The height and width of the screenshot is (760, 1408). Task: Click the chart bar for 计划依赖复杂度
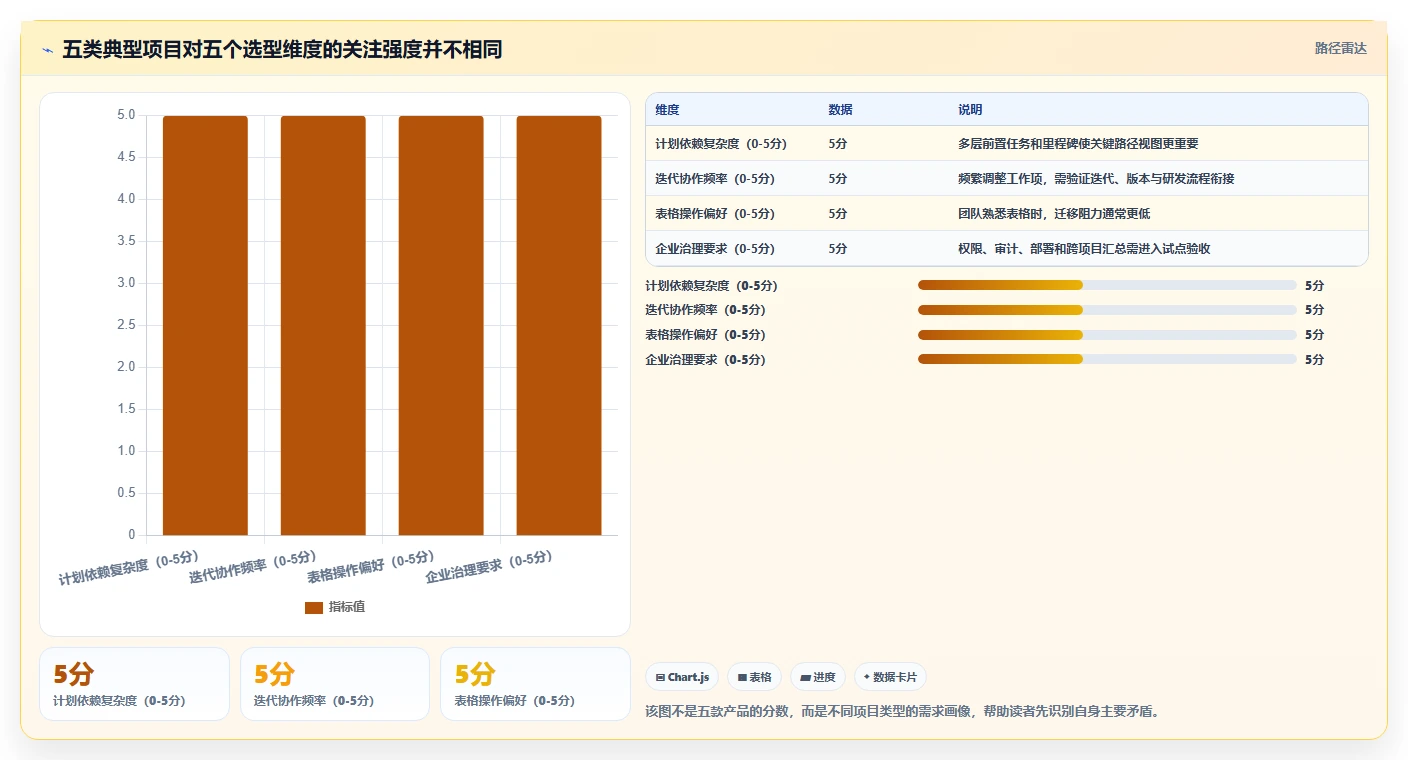[x=205, y=325]
